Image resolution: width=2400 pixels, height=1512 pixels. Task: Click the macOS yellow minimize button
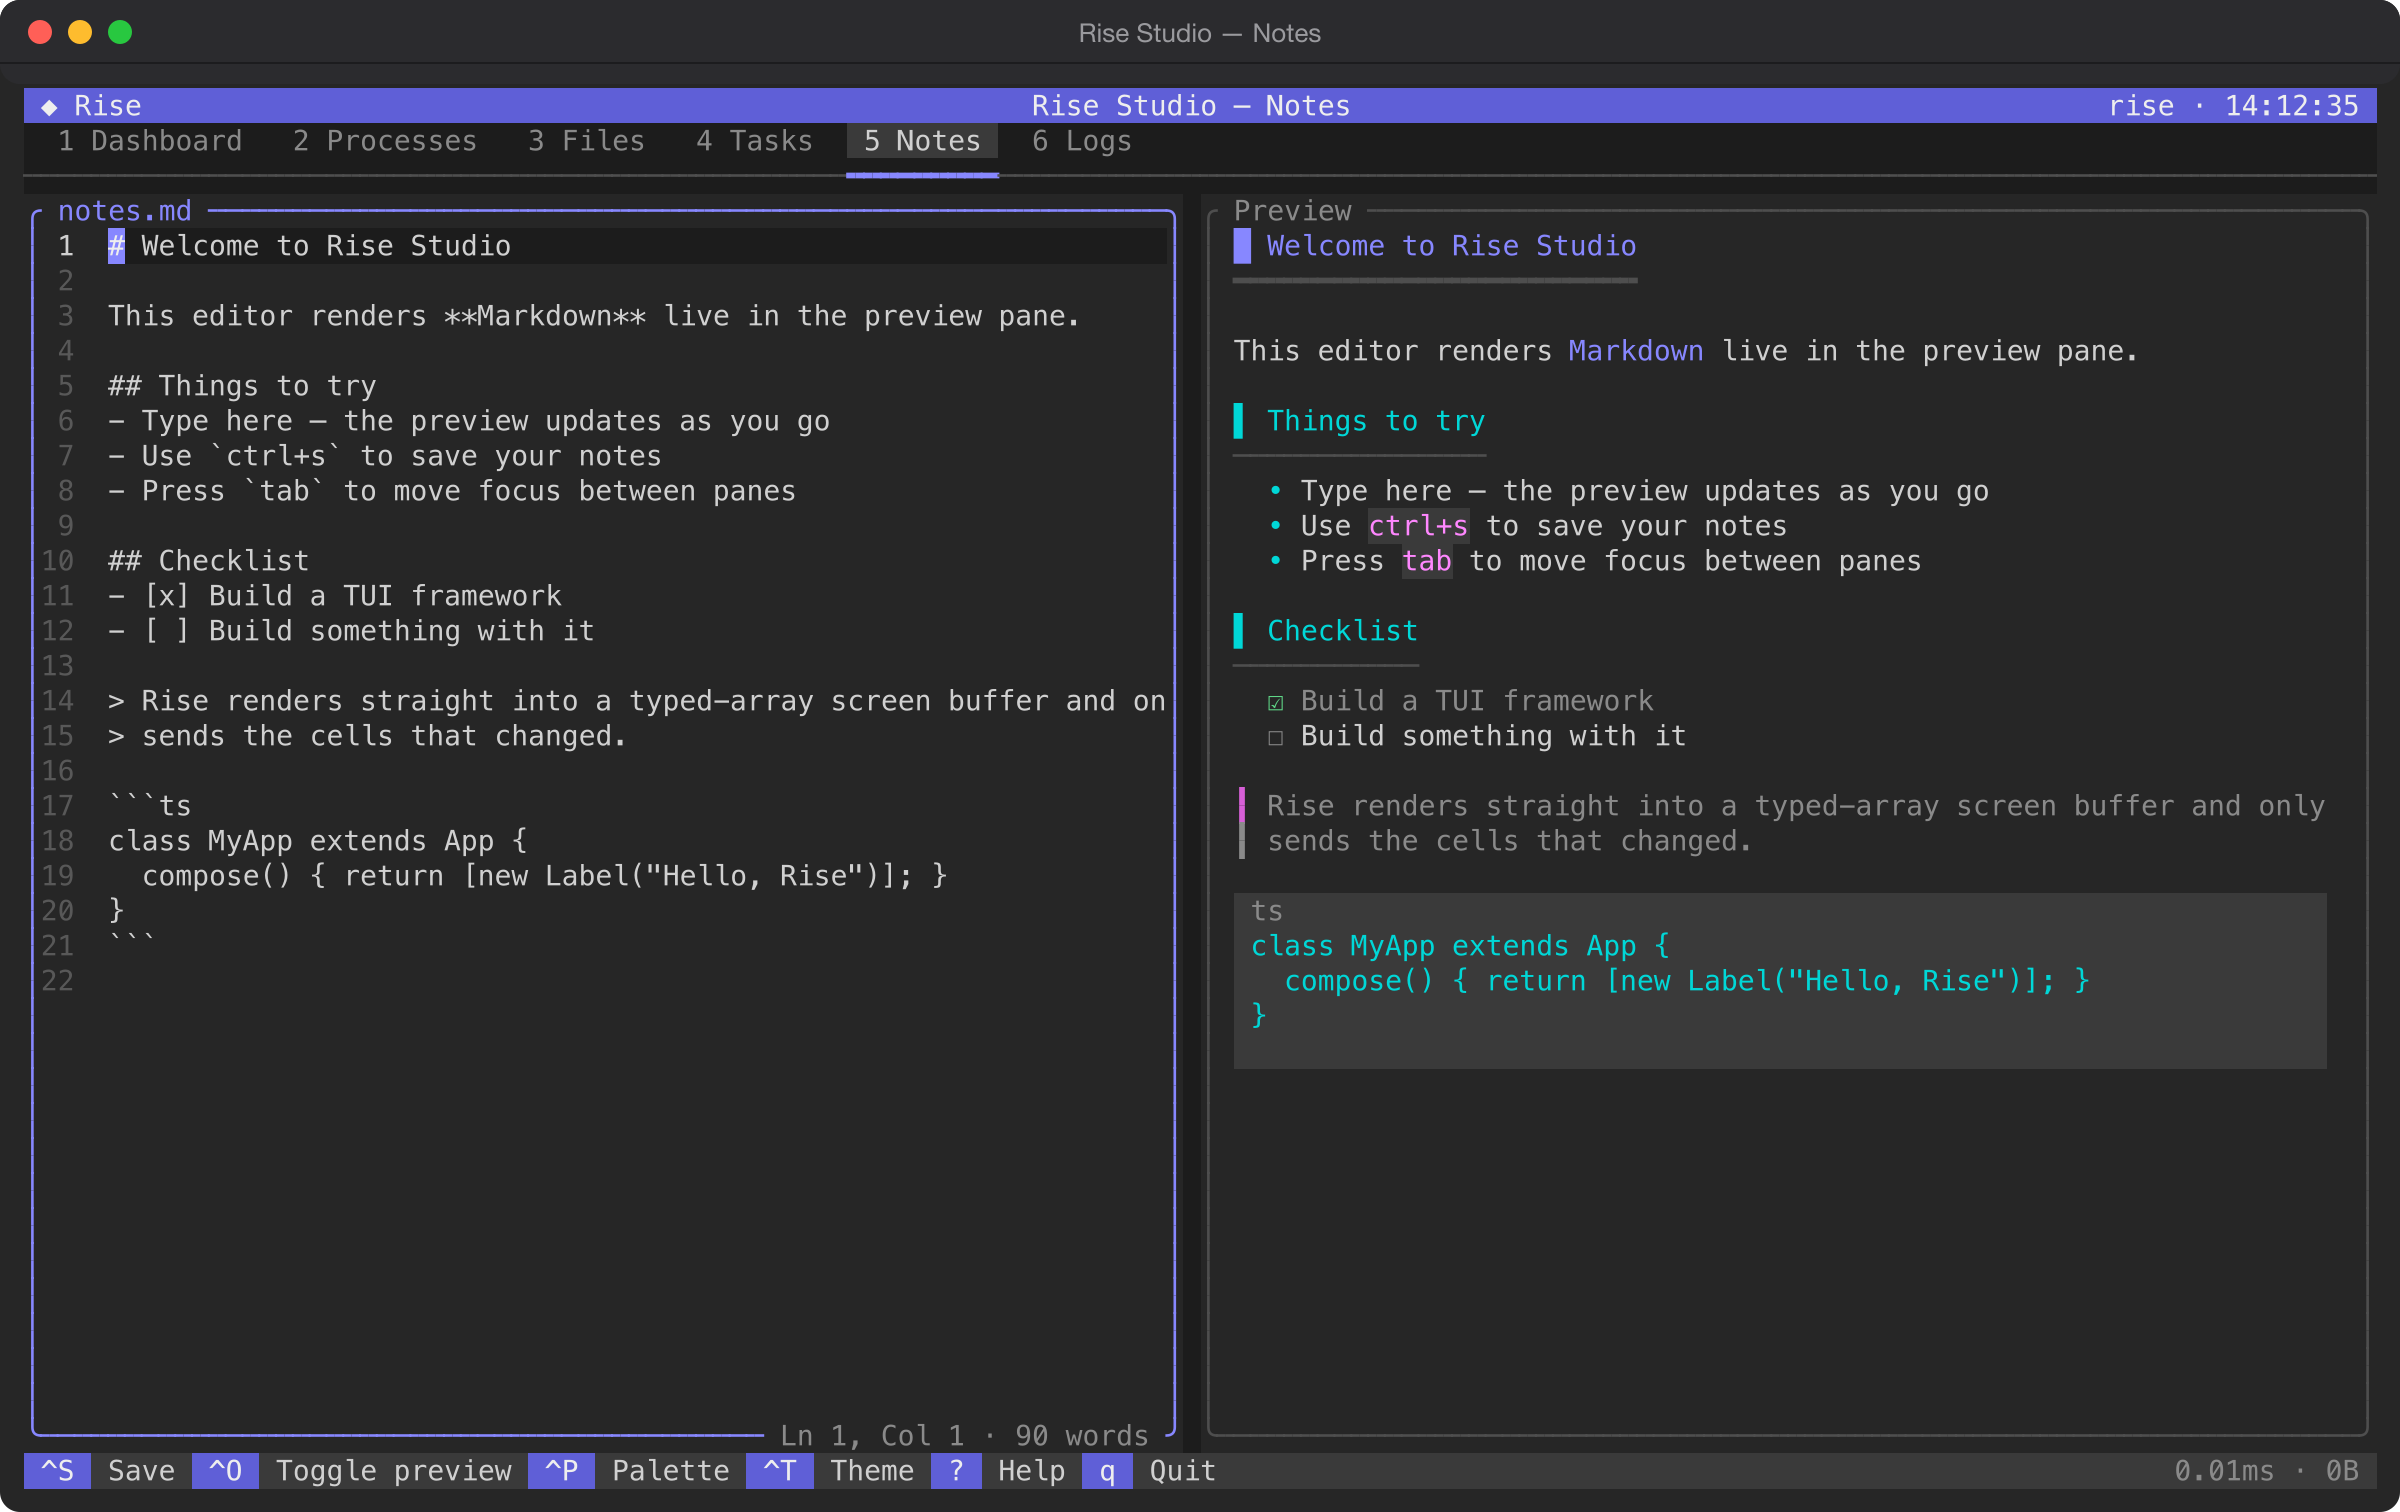coord(80,33)
